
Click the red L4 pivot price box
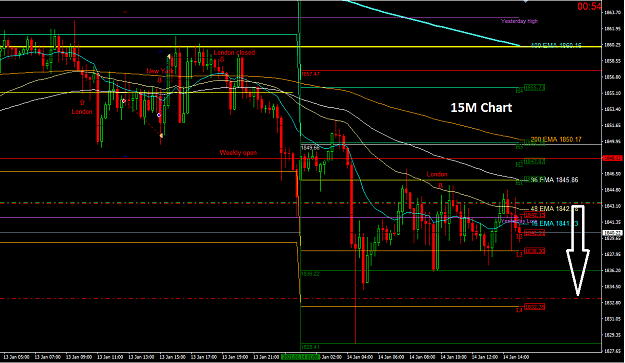point(534,307)
